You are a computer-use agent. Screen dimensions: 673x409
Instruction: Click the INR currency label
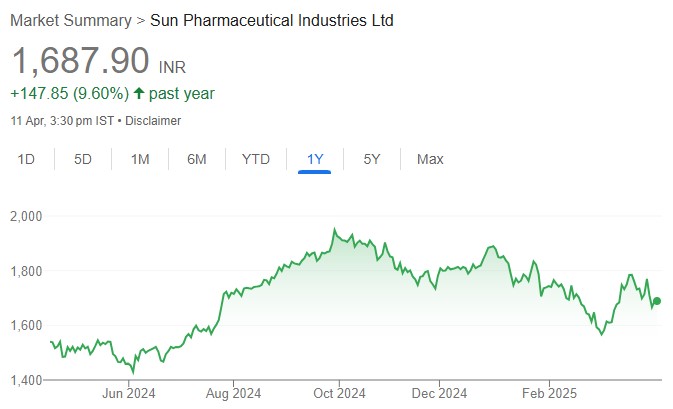pyautogui.click(x=173, y=67)
